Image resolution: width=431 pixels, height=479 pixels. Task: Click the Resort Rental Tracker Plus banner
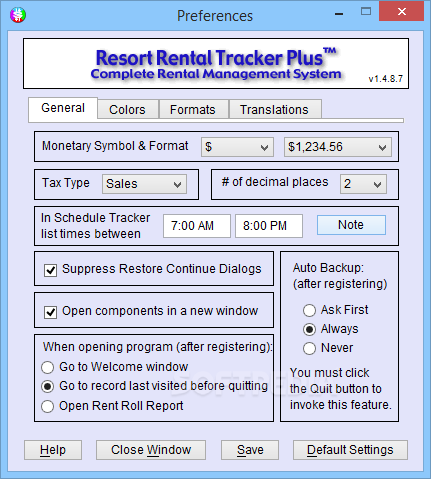click(x=216, y=63)
